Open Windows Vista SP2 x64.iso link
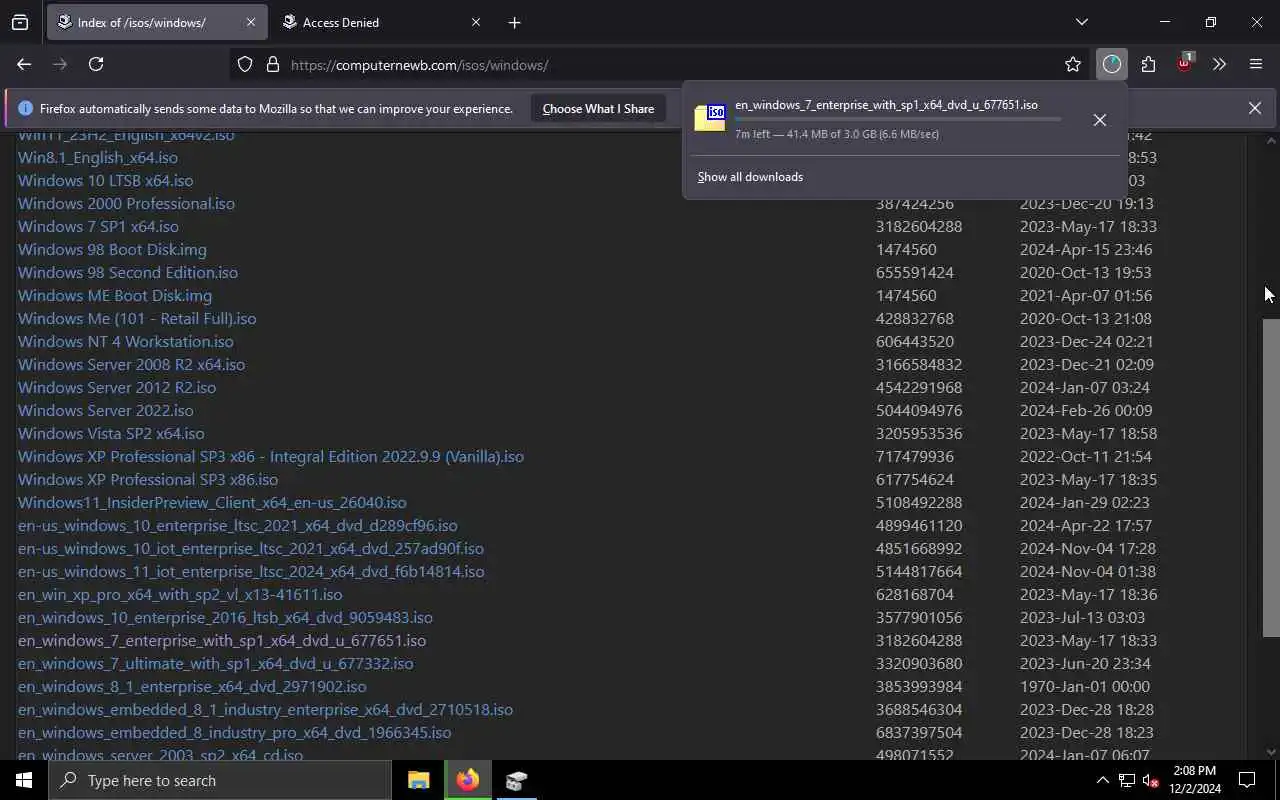Screen dimensions: 1280x800 [x=111, y=433]
